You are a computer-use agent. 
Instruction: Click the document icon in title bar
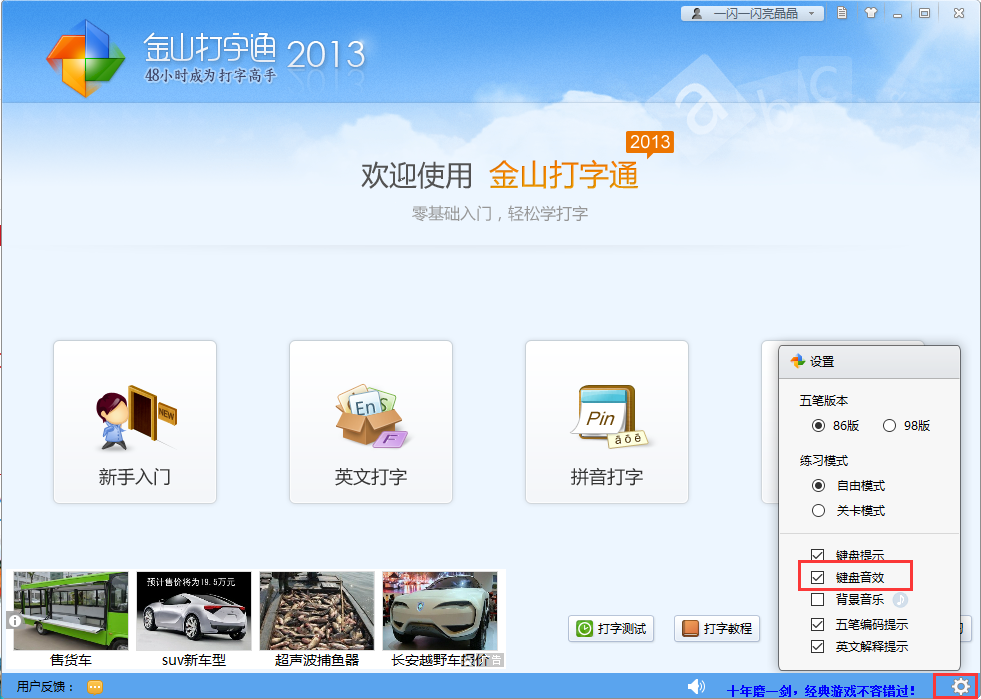coord(843,13)
